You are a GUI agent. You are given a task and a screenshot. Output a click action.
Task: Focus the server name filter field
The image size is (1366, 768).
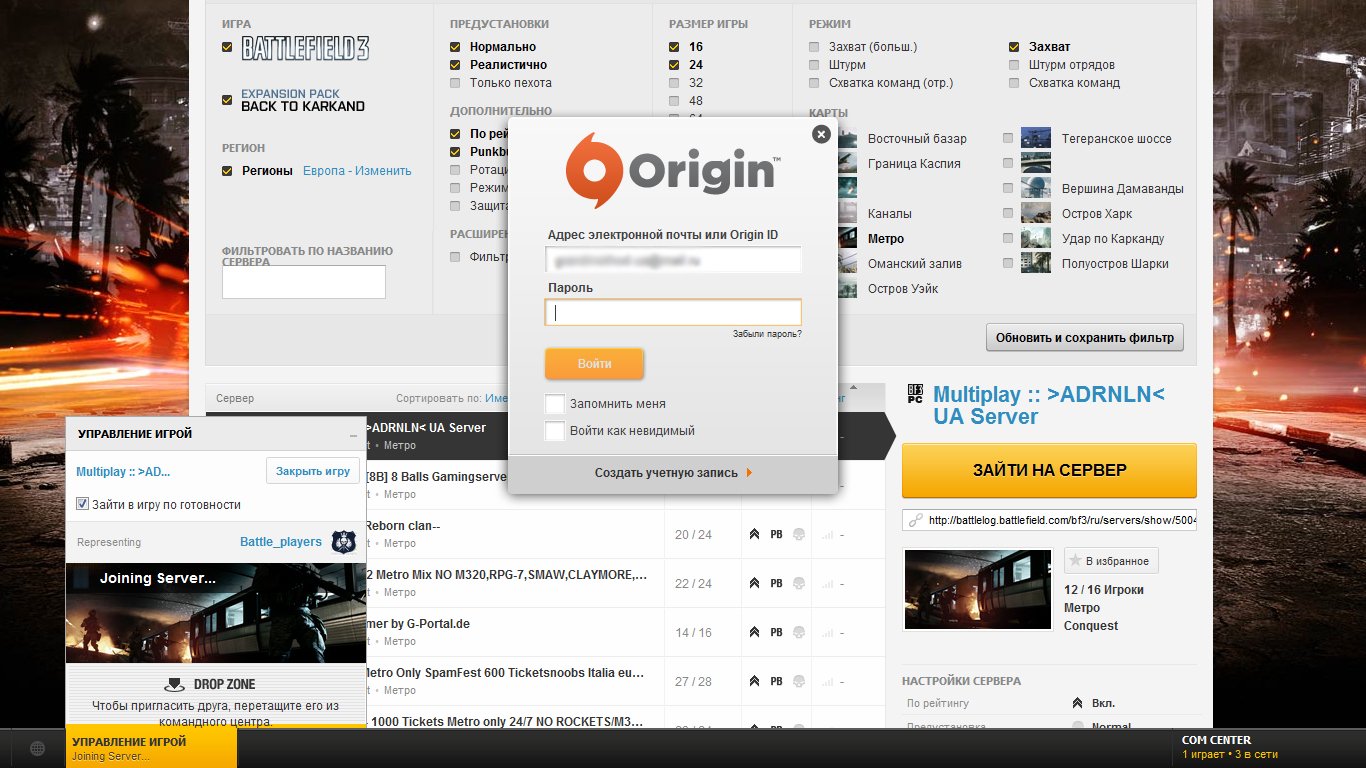coord(304,282)
